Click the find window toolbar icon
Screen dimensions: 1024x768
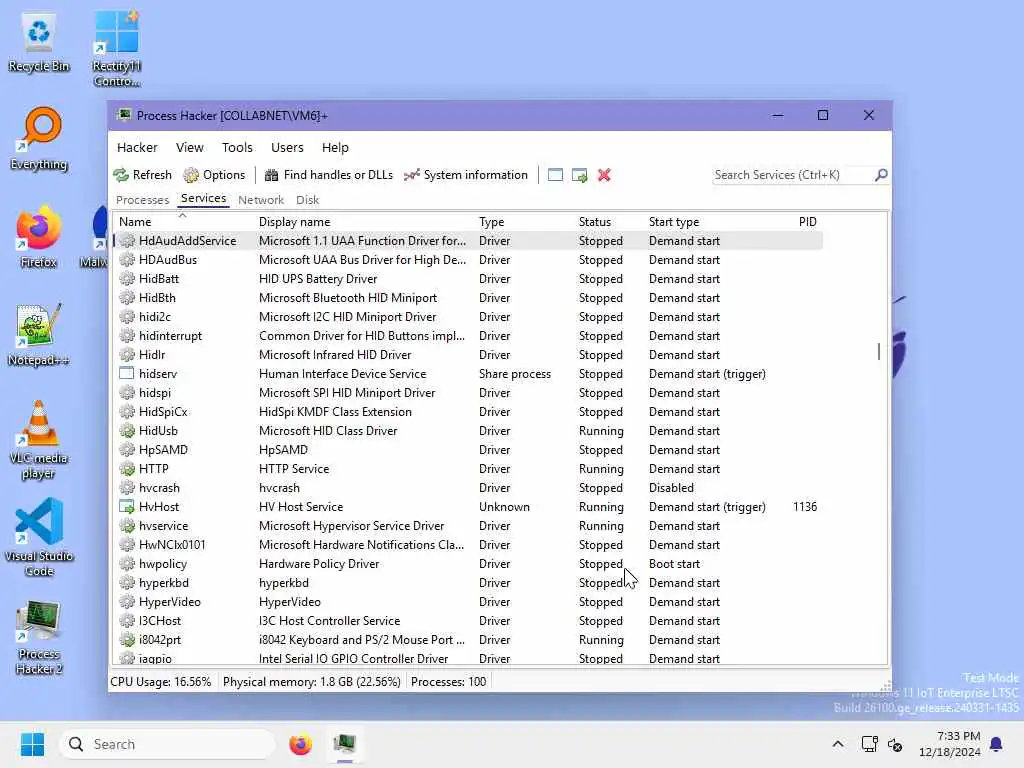coord(555,175)
